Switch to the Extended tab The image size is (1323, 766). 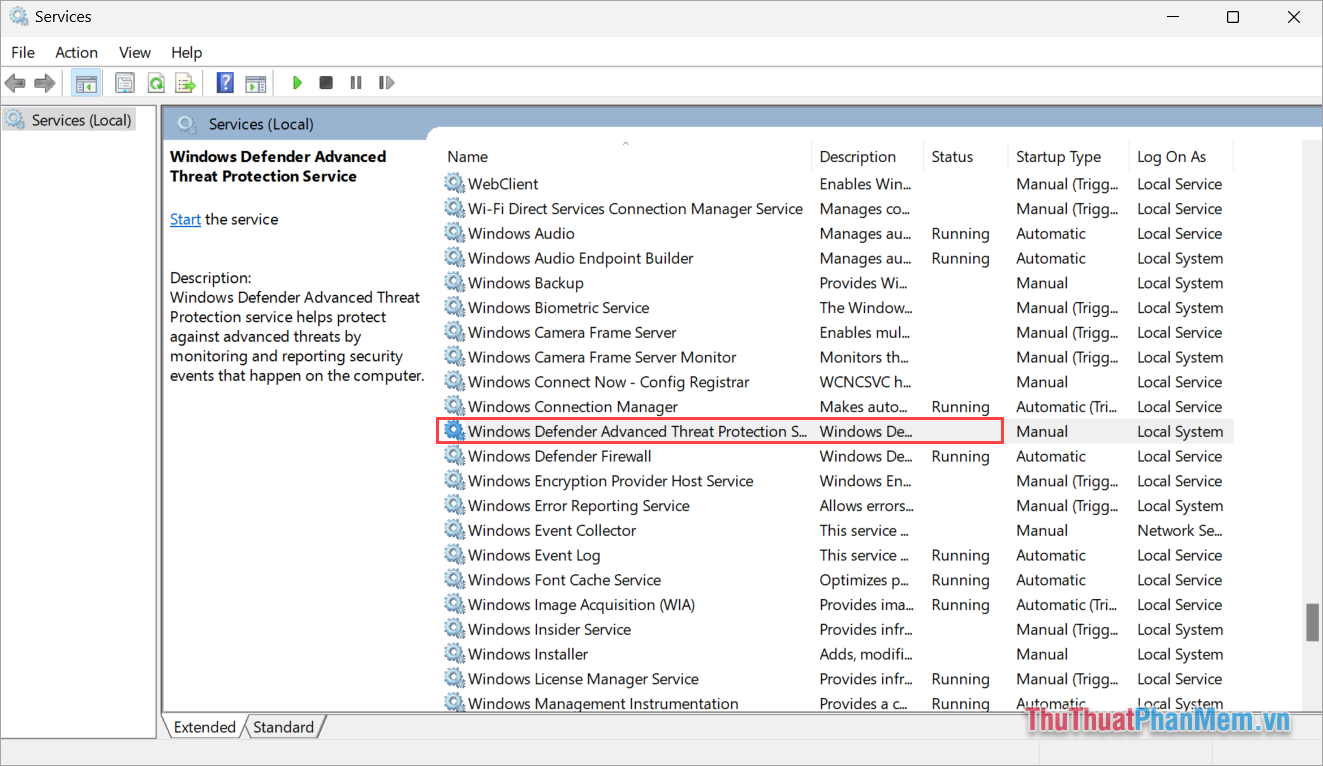pos(204,727)
